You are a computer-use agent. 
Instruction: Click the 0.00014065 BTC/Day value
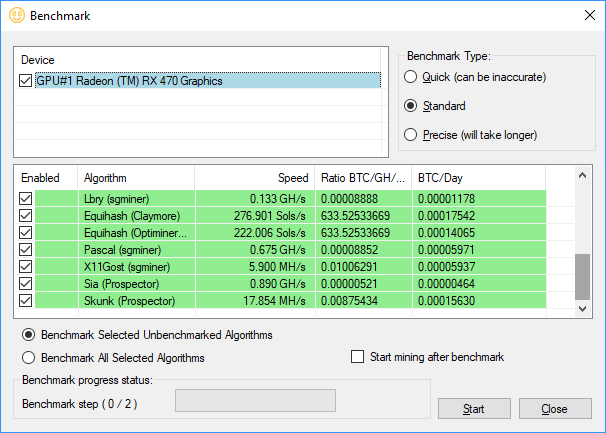pyautogui.click(x=446, y=233)
